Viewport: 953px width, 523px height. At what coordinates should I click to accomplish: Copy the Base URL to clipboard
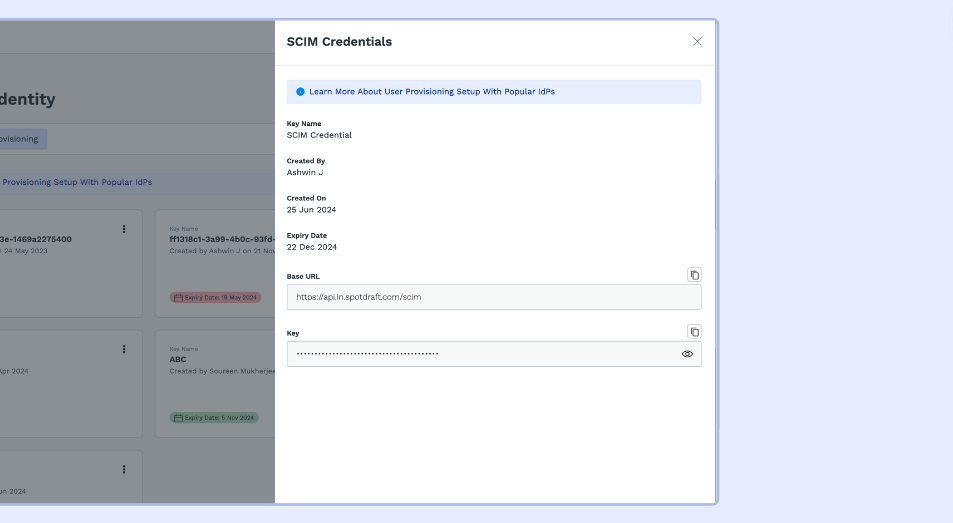pyautogui.click(x=694, y=275)
